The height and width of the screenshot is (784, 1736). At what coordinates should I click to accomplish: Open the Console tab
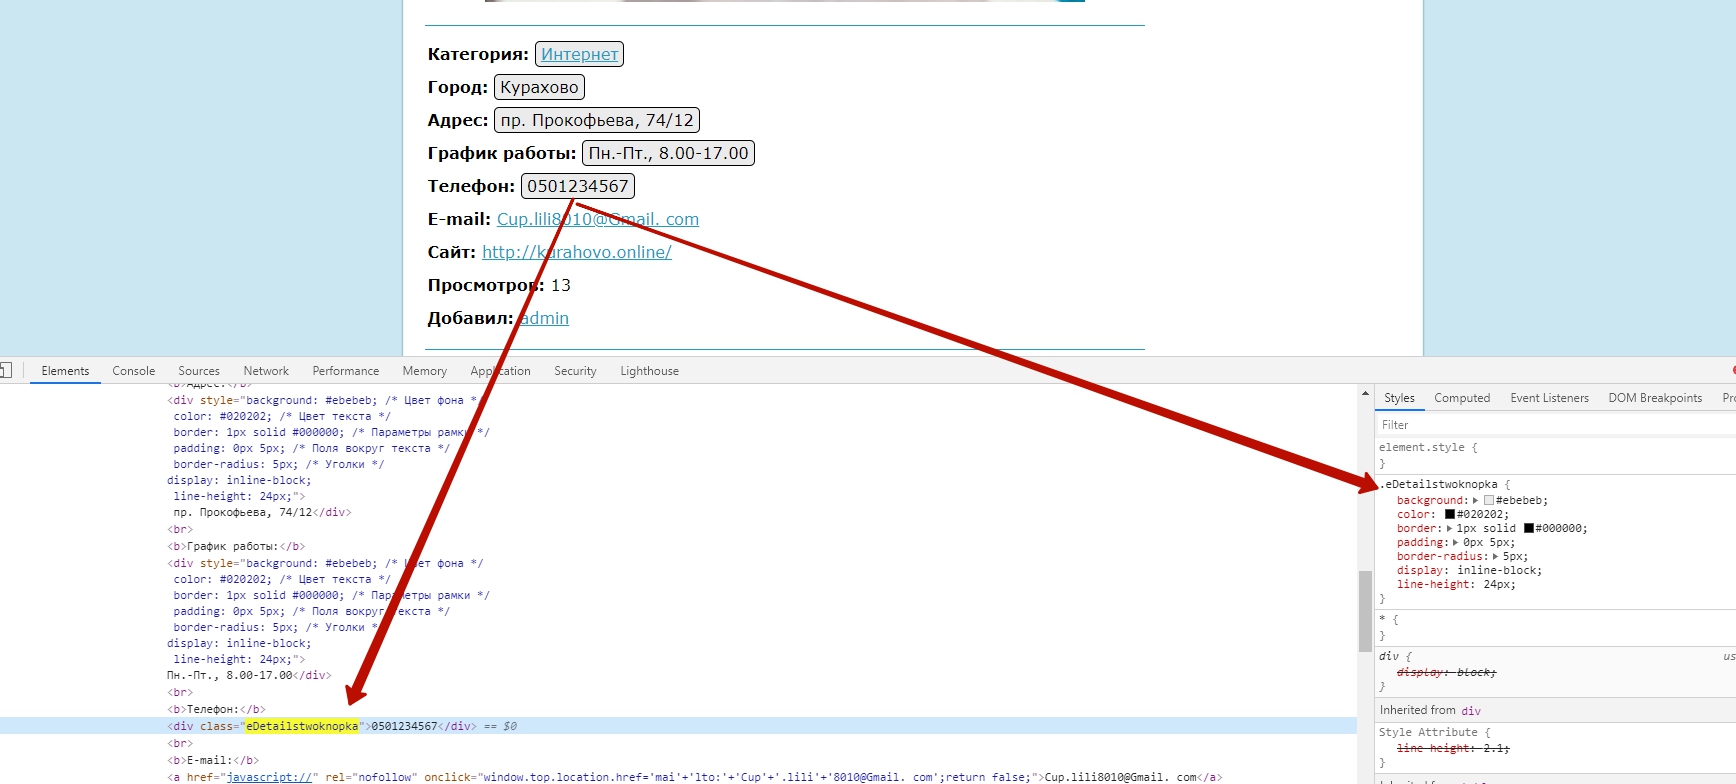(134, 371)
